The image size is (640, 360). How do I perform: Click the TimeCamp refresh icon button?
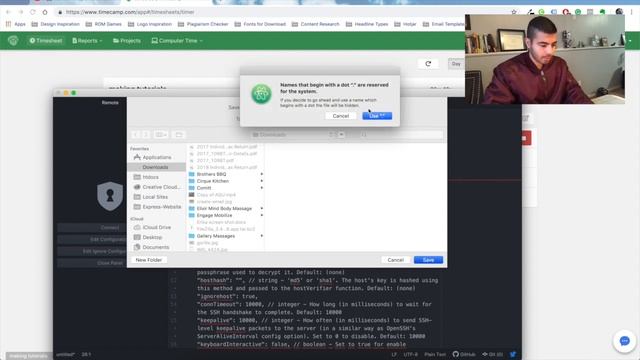tap(428, 64)
